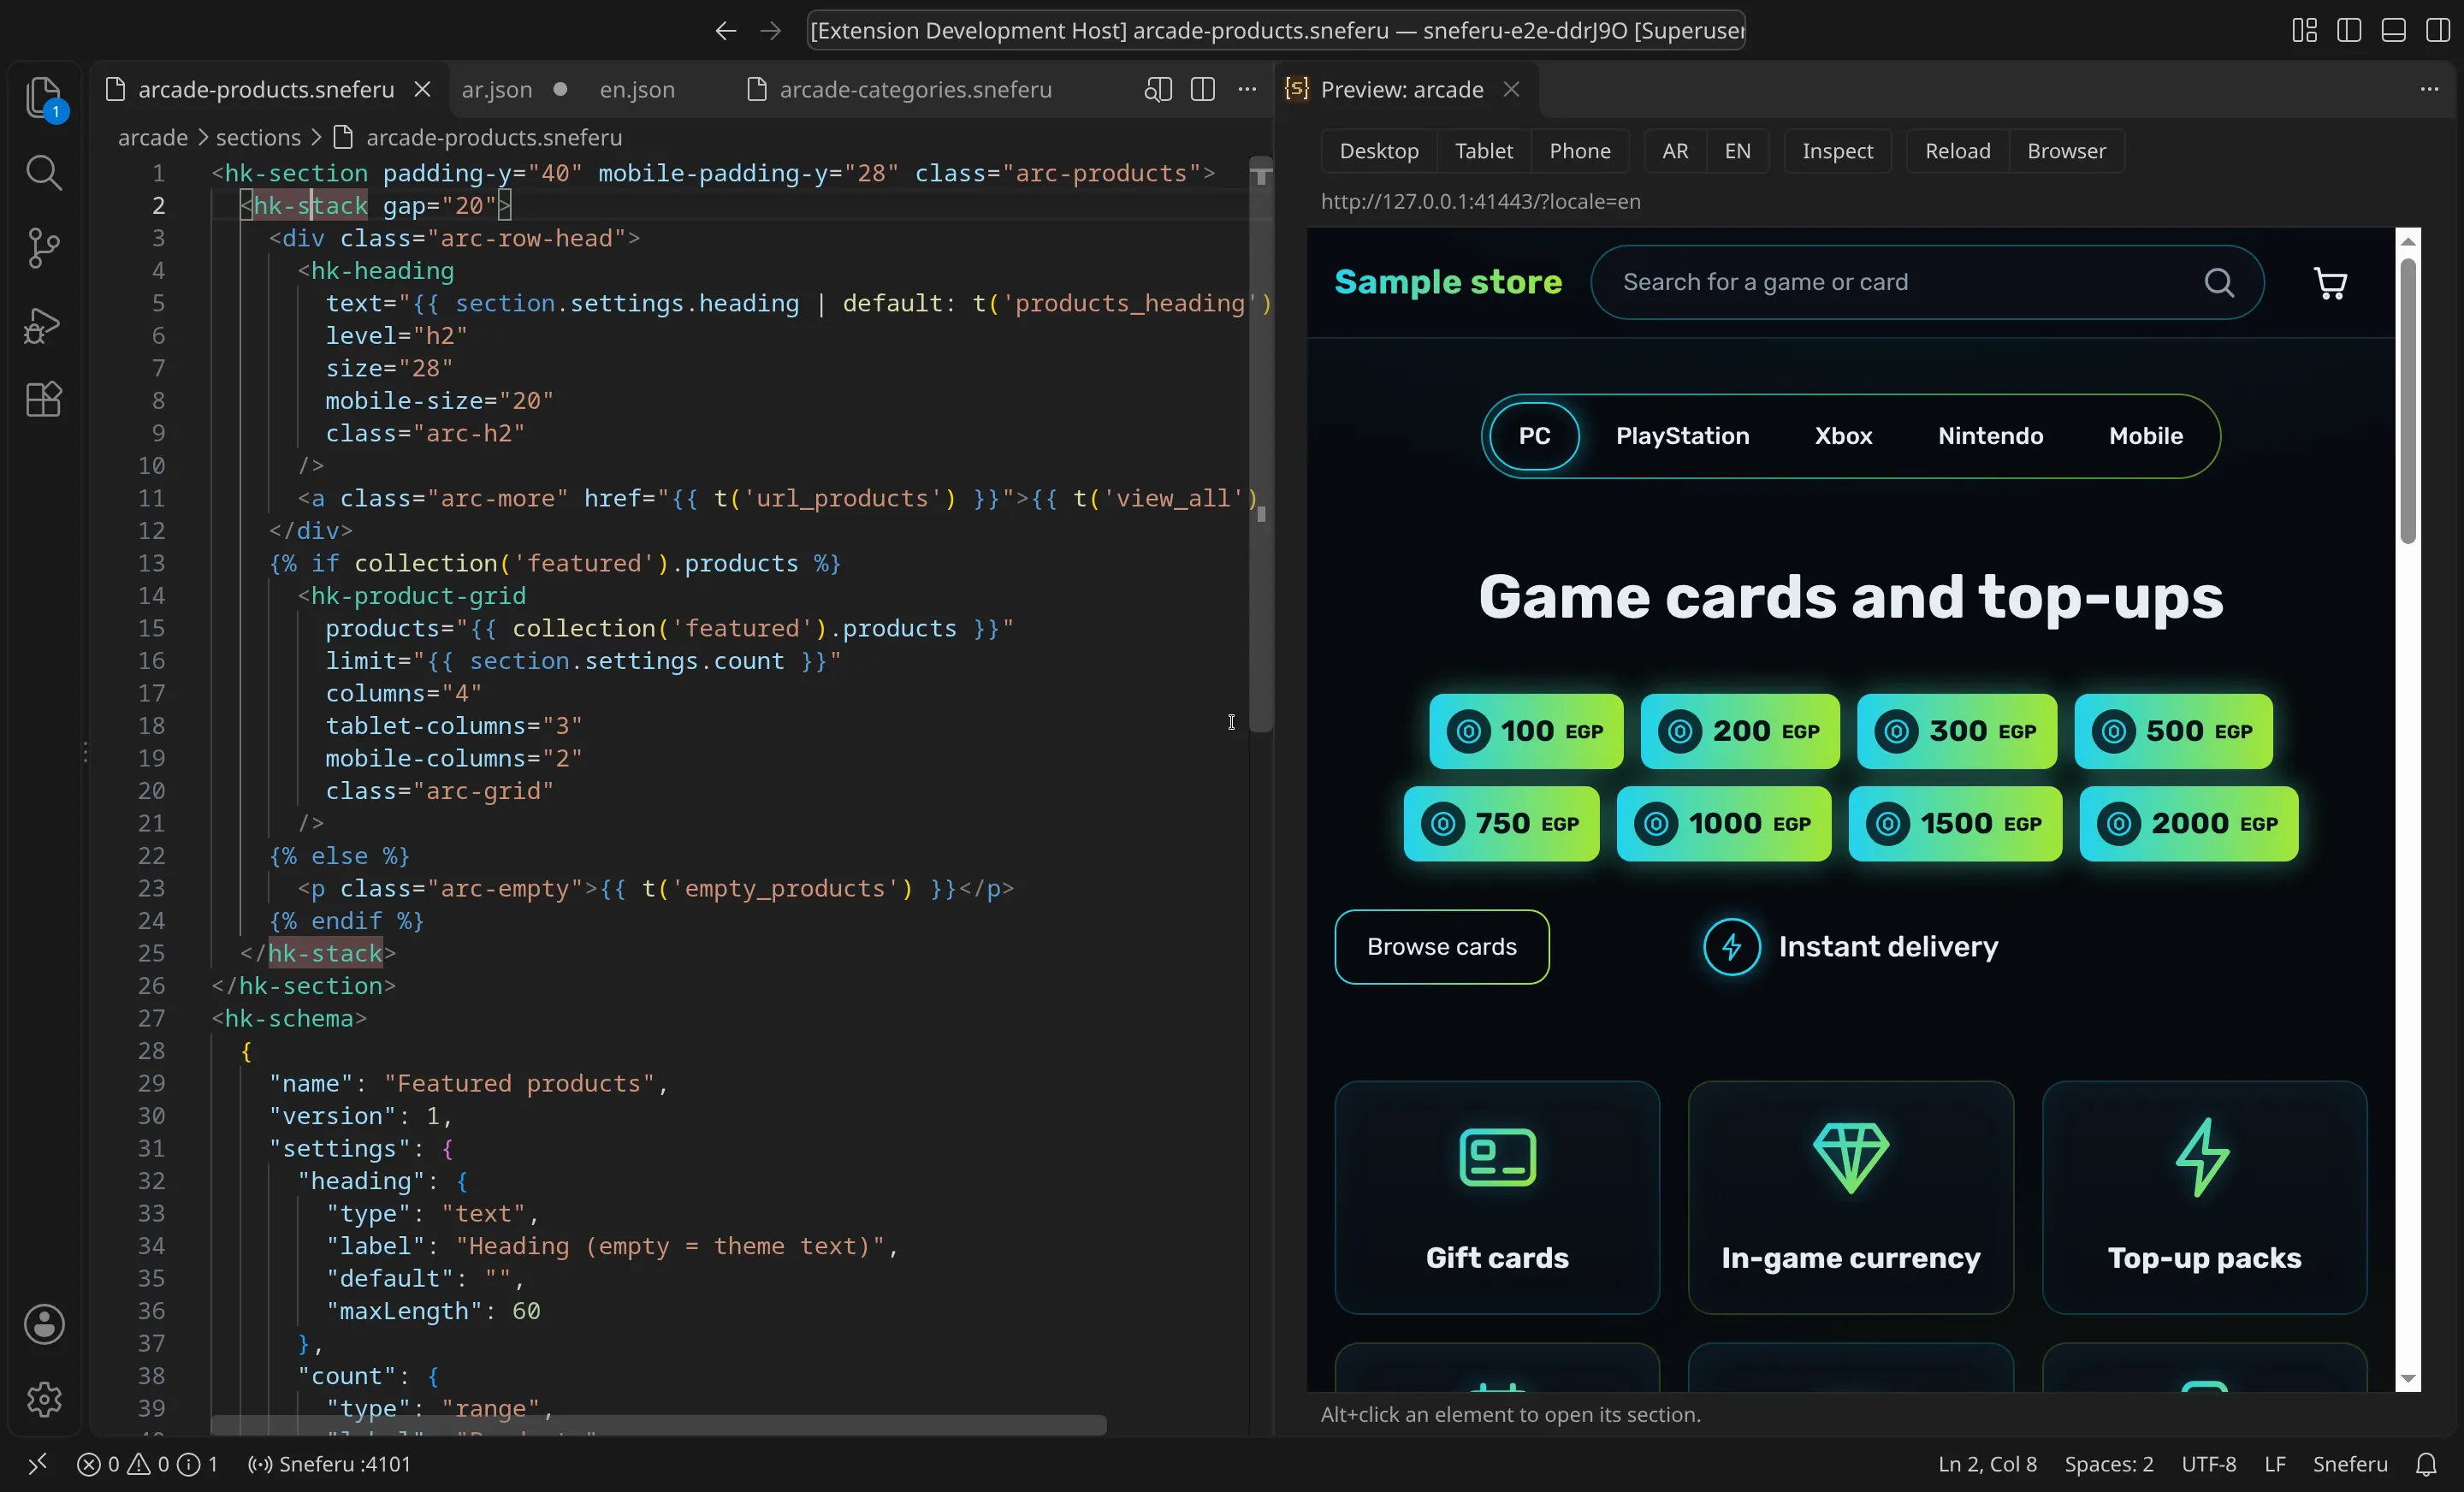This screenshot has height=1492, width=2464.
Task: Open the sections breadcrumb dropdown
Action: (x=258, y=137)
